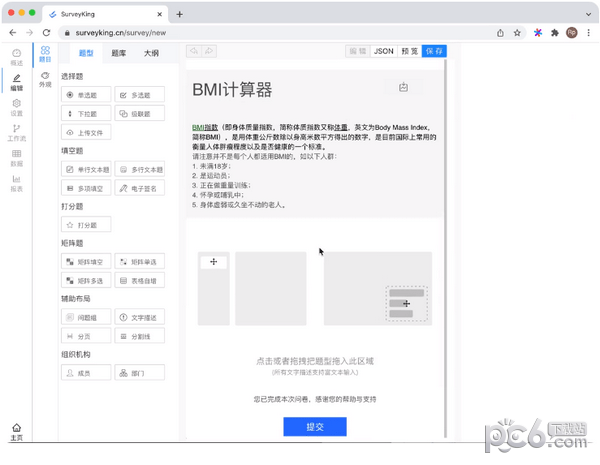The height and width of the screenshot is (465, 600).
Task: Switch to the 题型 tab
Action: [x=86, y=53]
